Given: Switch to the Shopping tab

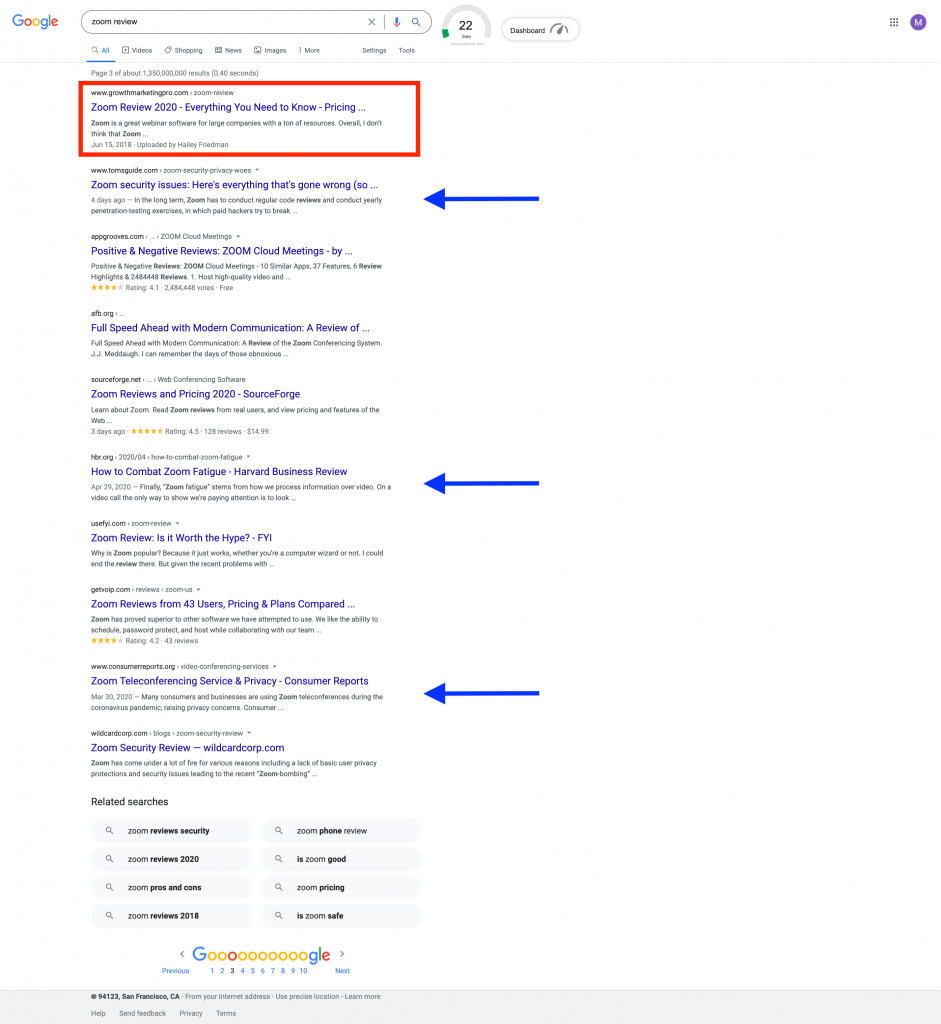Looking at the screenshot, I should [183, 50].
